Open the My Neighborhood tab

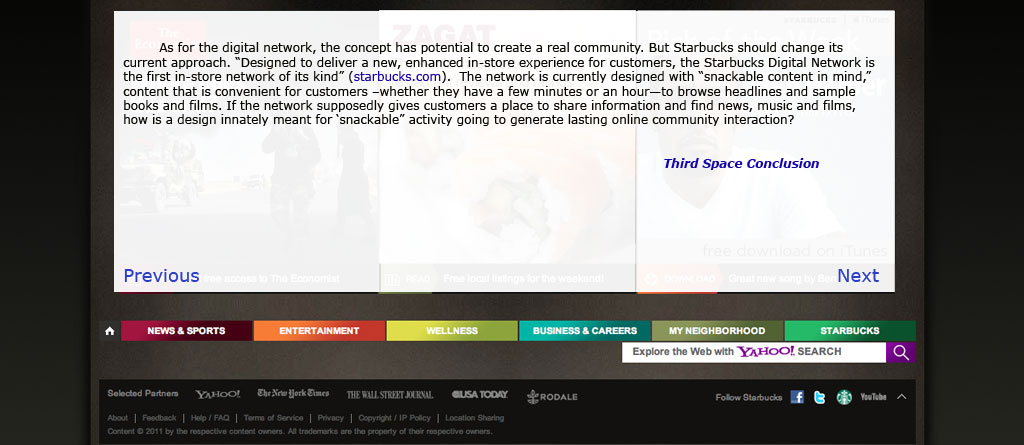tap(717, 331)
